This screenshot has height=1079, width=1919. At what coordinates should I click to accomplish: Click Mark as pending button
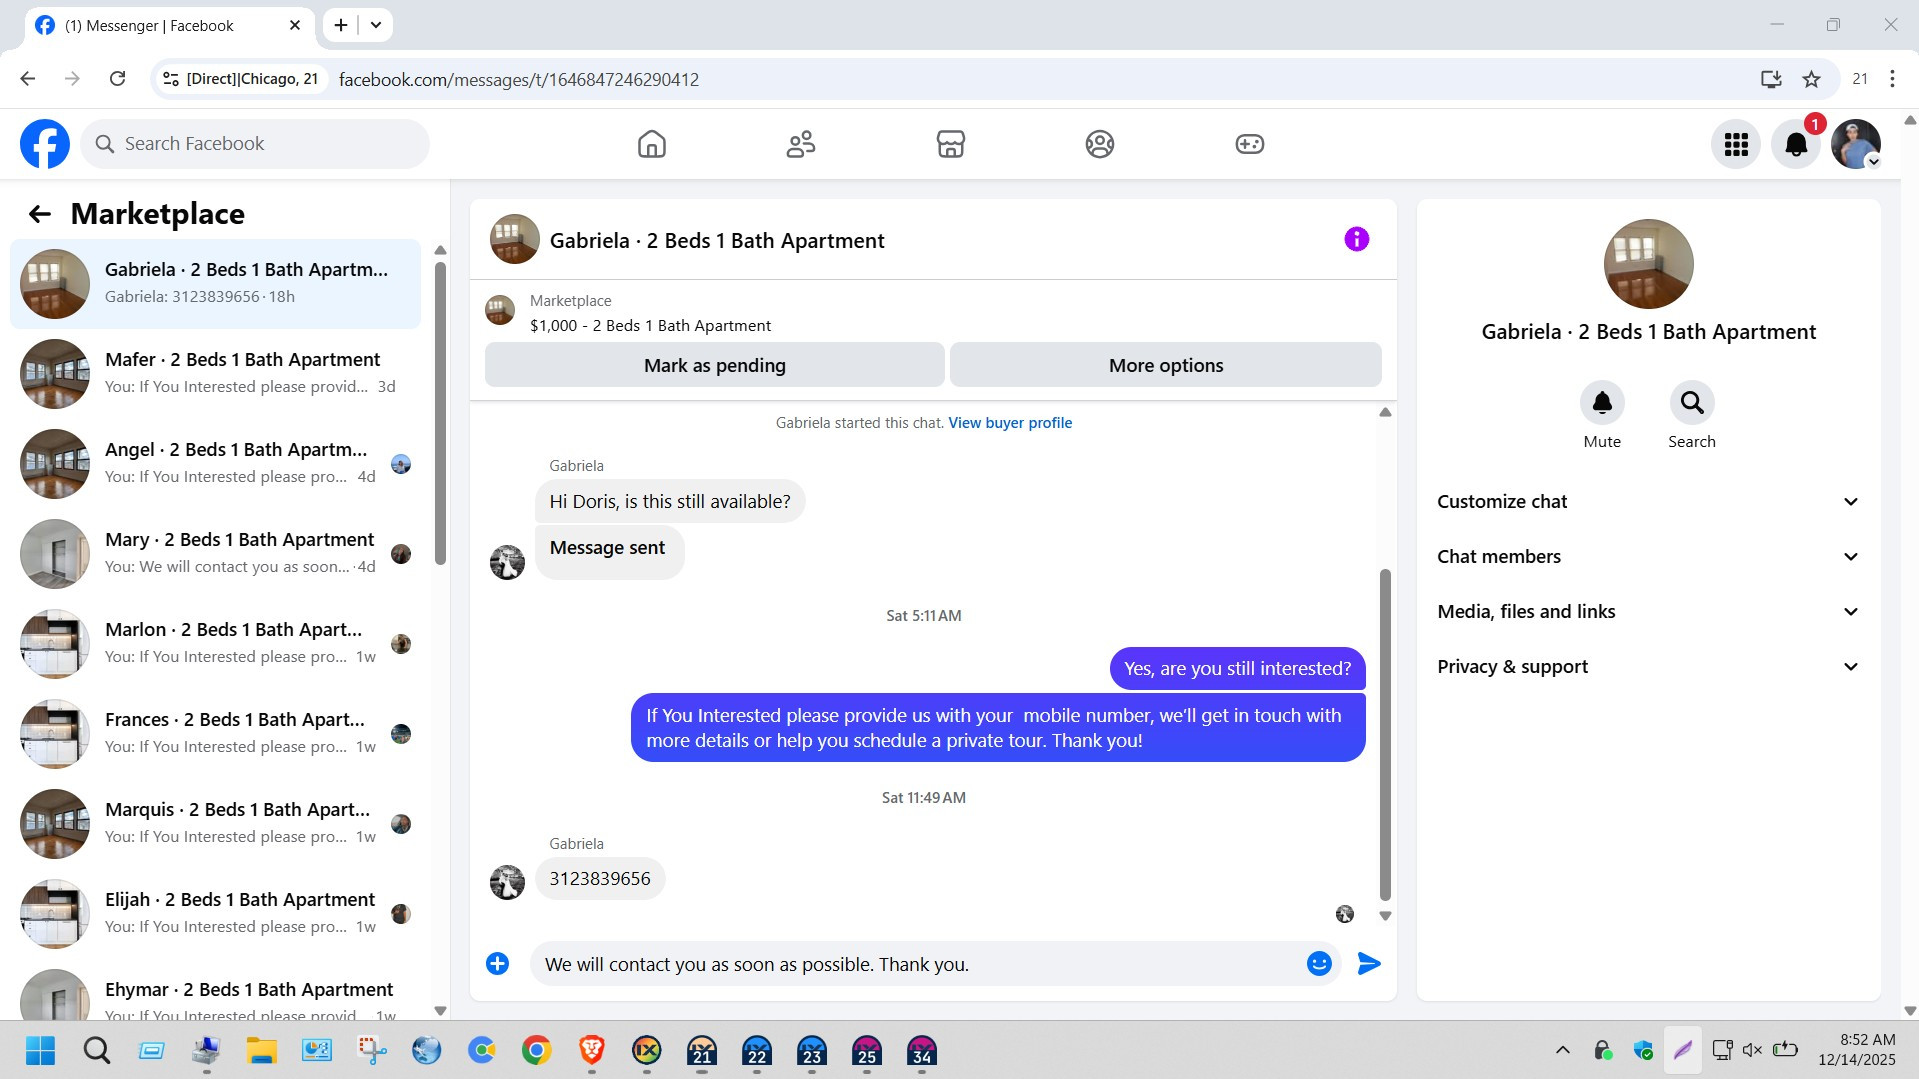(714, 365)
